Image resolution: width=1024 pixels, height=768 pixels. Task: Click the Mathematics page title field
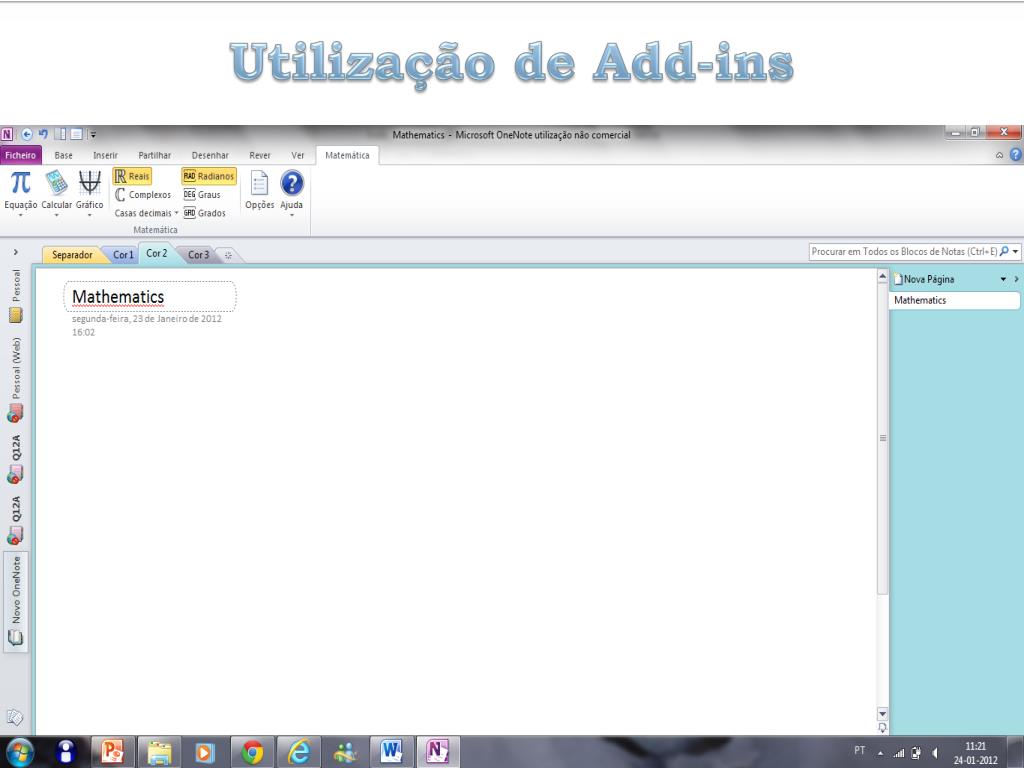tap(150, 297)
